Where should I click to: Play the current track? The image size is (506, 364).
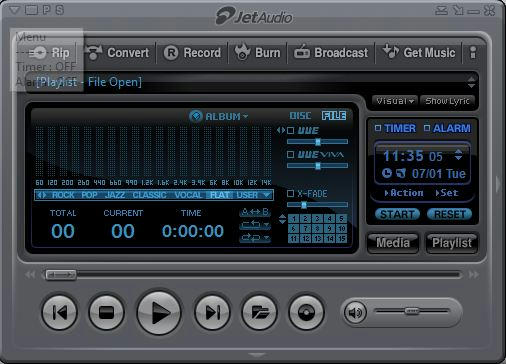click(159, 313)
